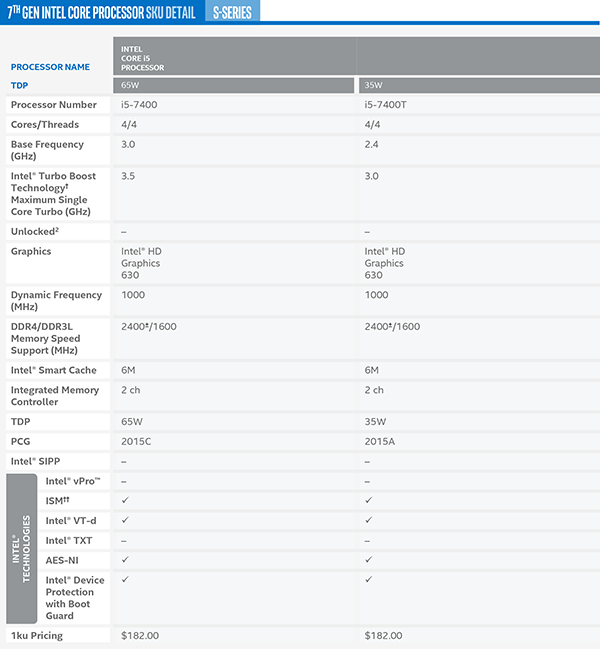Click the Unlocked row label

coord(38,231)
